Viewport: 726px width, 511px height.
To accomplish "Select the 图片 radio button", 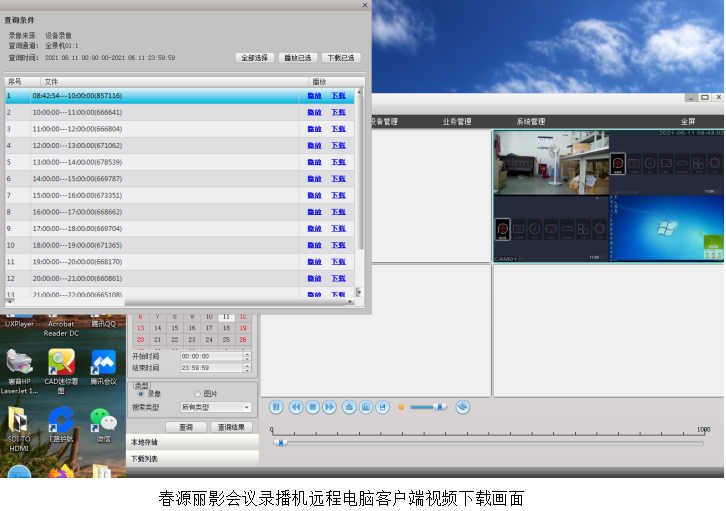I will point(197,394).
